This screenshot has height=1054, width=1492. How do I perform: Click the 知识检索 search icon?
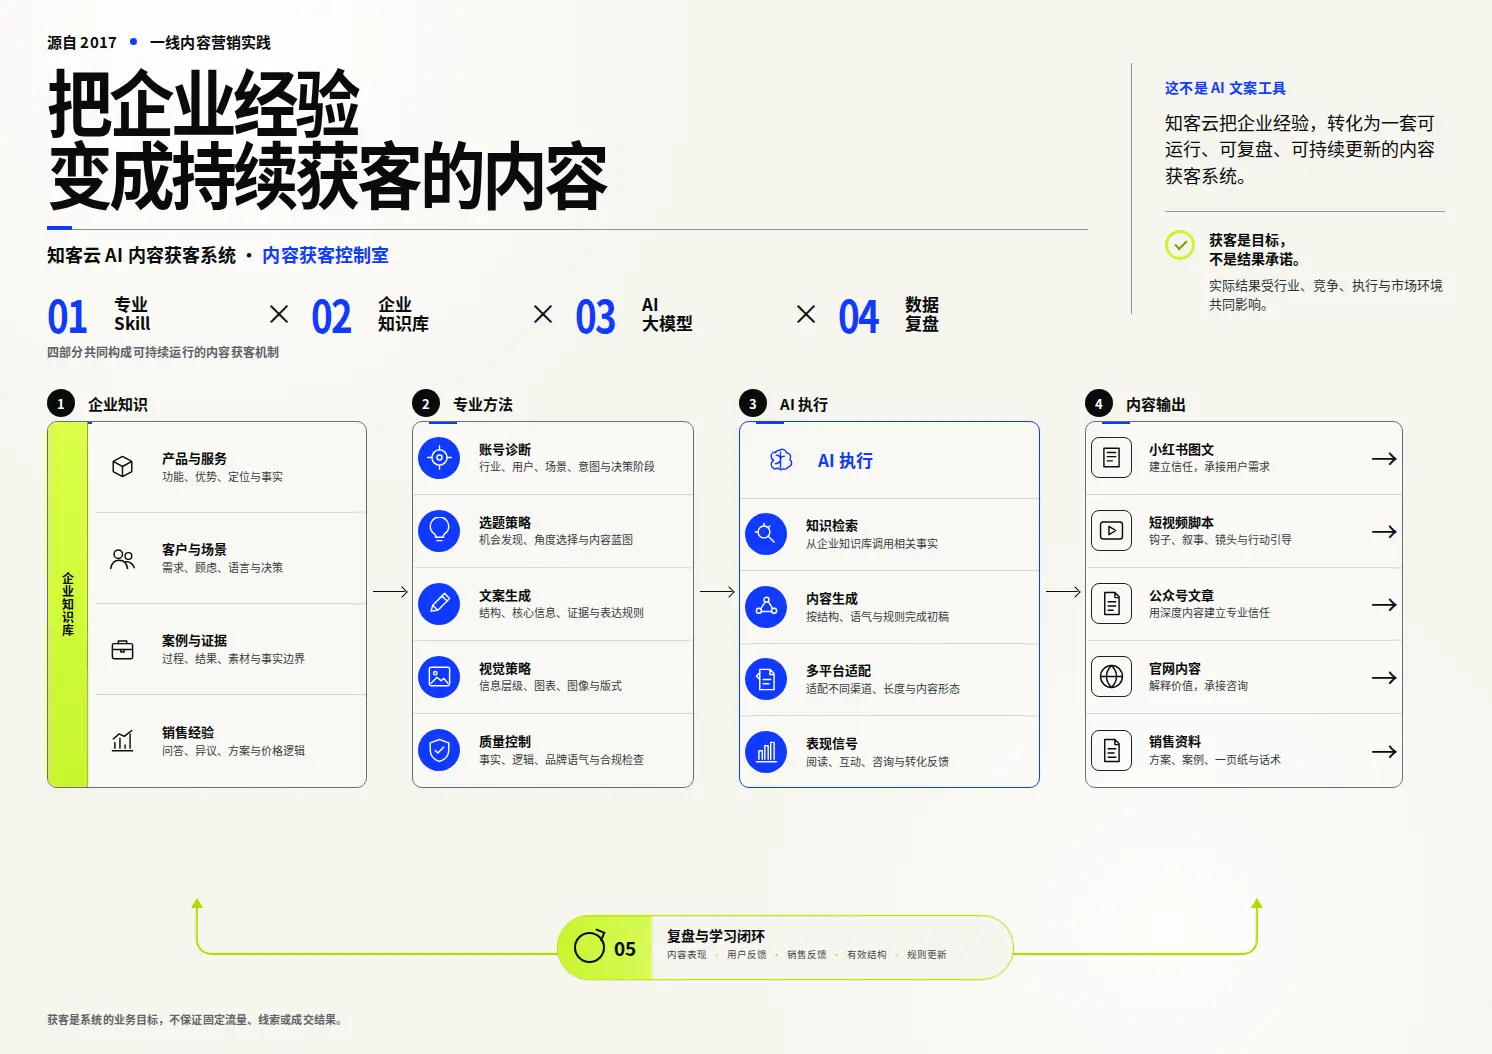click(x=766, y=534)
